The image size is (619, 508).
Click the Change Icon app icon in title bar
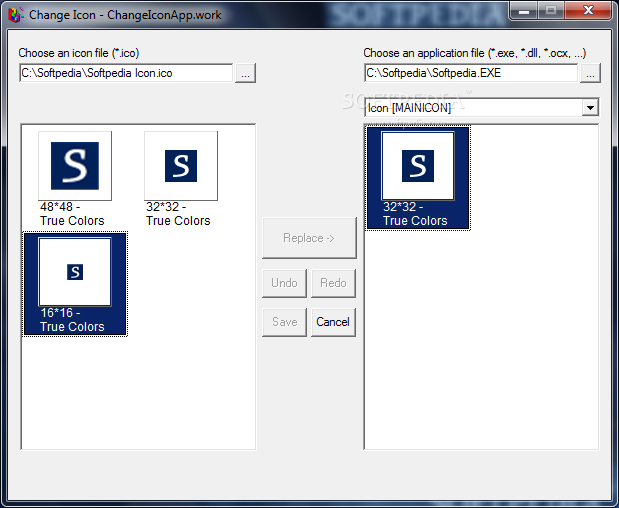point(16,15)
